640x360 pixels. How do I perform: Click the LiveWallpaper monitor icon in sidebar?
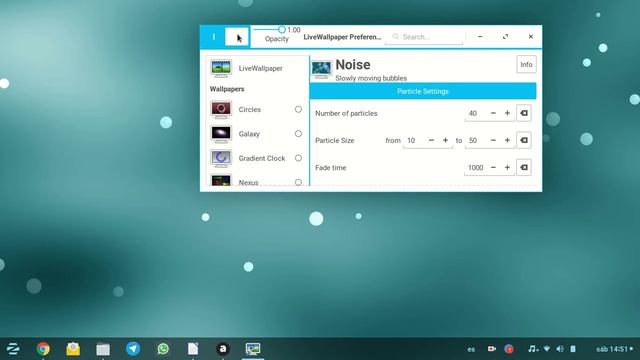[x=221, y=68]
